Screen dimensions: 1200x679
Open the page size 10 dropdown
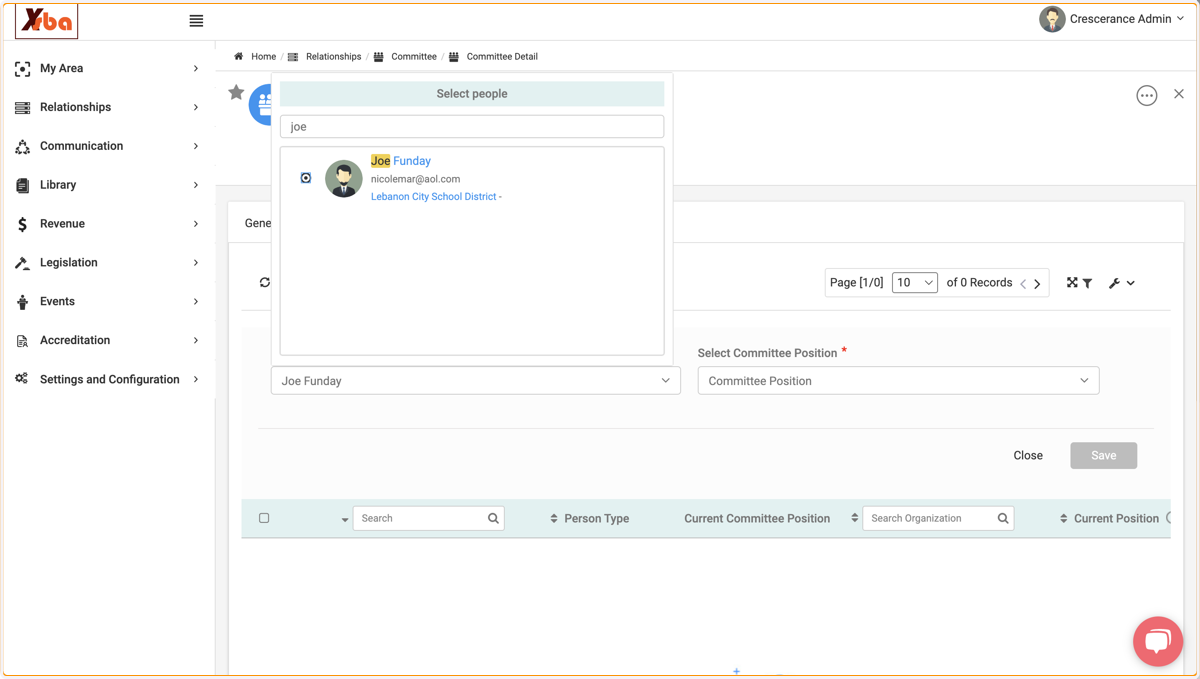point(915,283)
